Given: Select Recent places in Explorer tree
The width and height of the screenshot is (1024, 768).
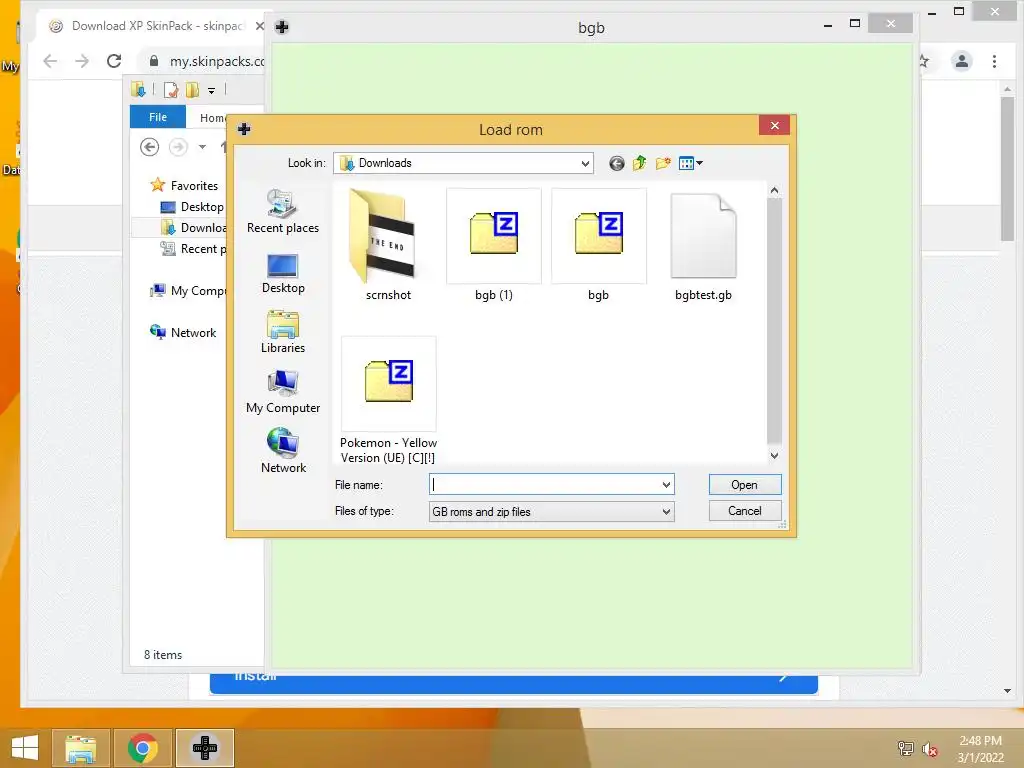Looking at the screenshot, I should 194,248.
